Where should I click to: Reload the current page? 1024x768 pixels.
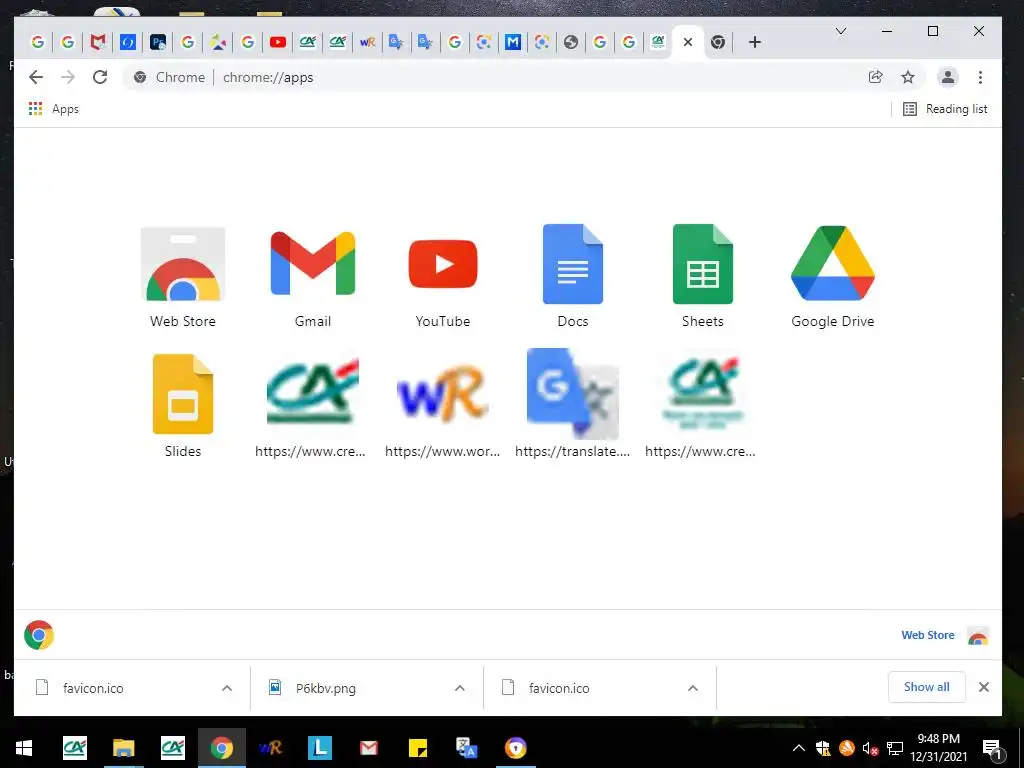tap(100, 77)
